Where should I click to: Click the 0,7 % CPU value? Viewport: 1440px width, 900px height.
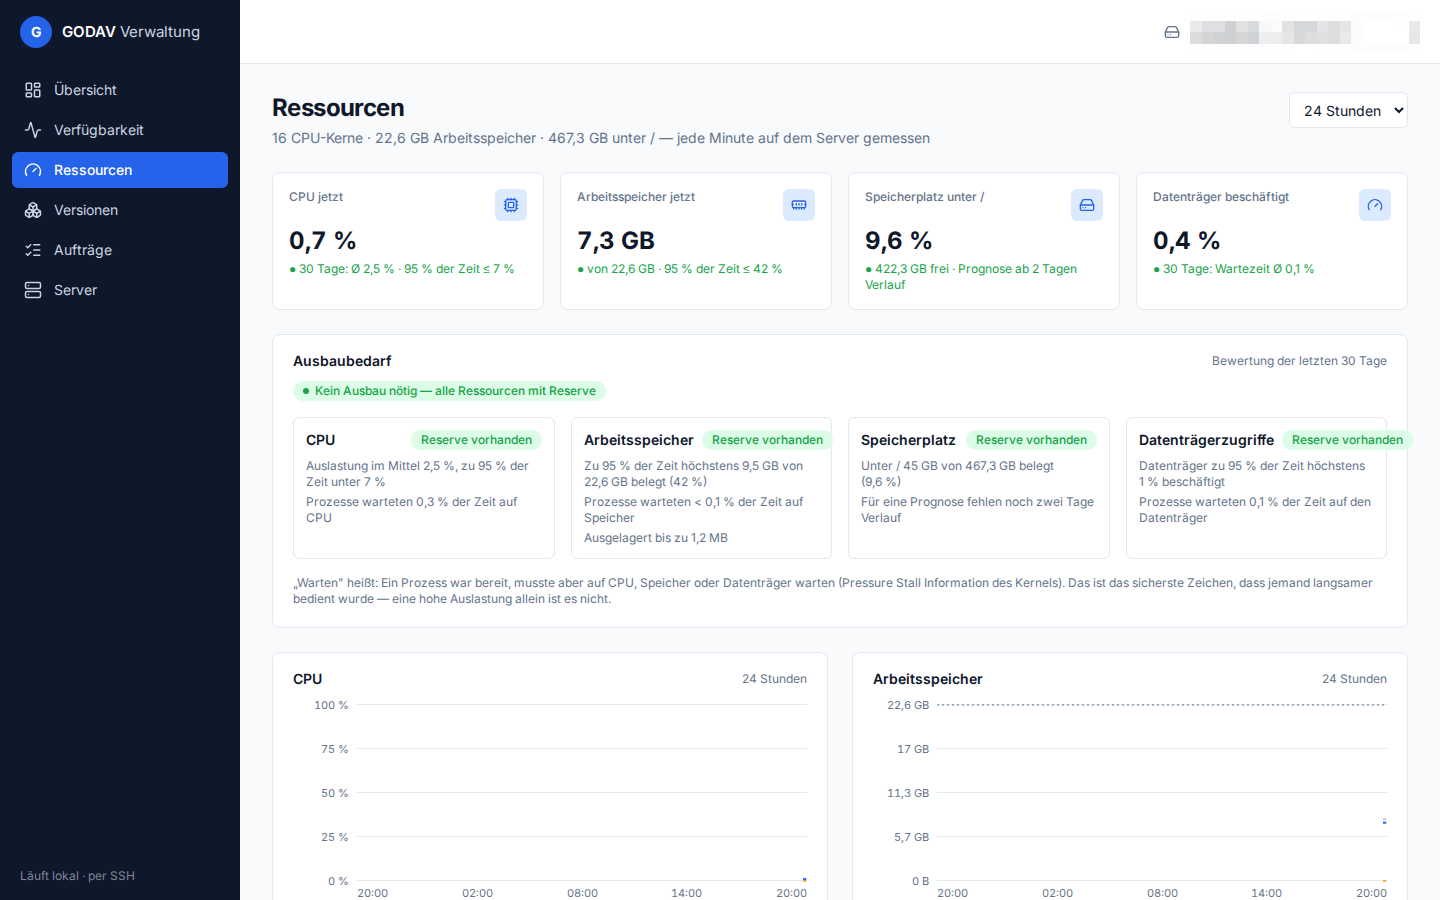(323, 241)
